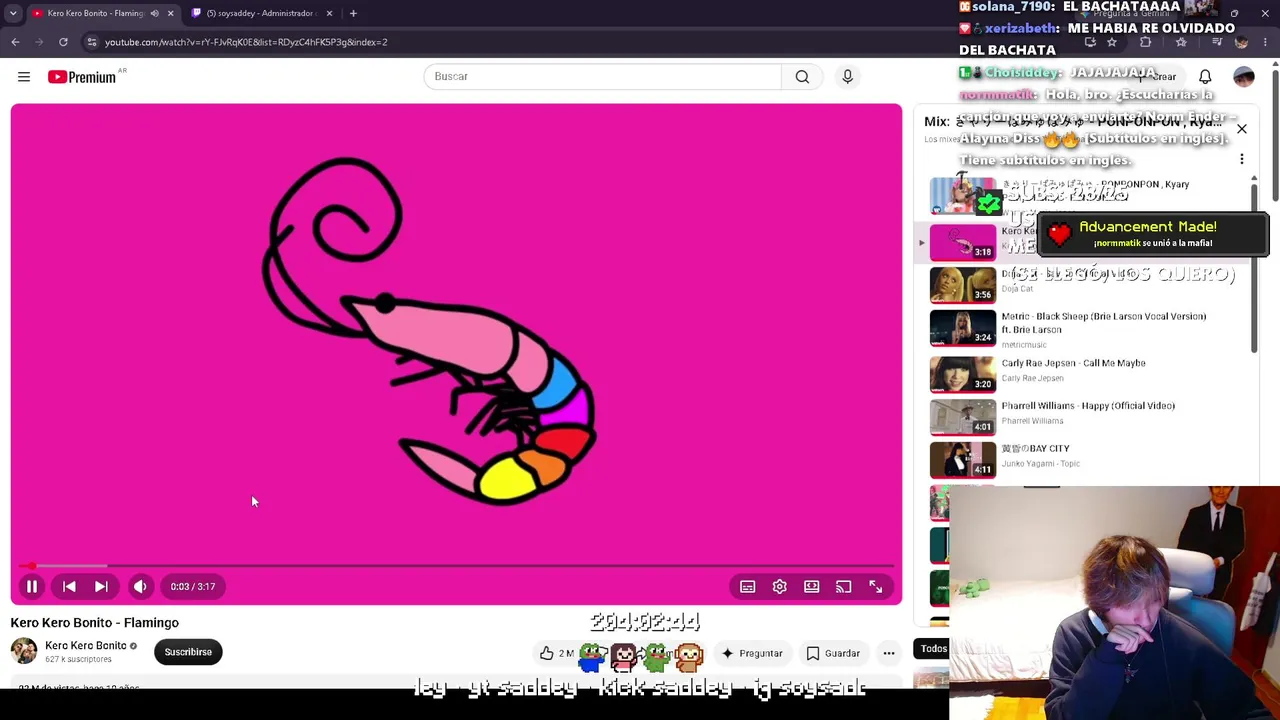Switch the player to theater mode
Image resolution: width=1280 pixels, height=720 pixels.
[812, 587]
